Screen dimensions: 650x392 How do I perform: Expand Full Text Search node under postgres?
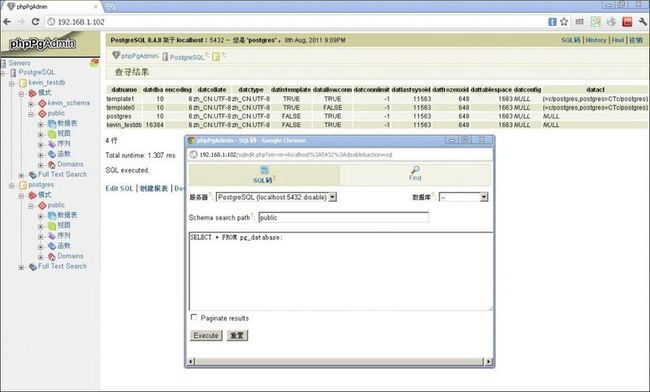[x=21, y=267]
